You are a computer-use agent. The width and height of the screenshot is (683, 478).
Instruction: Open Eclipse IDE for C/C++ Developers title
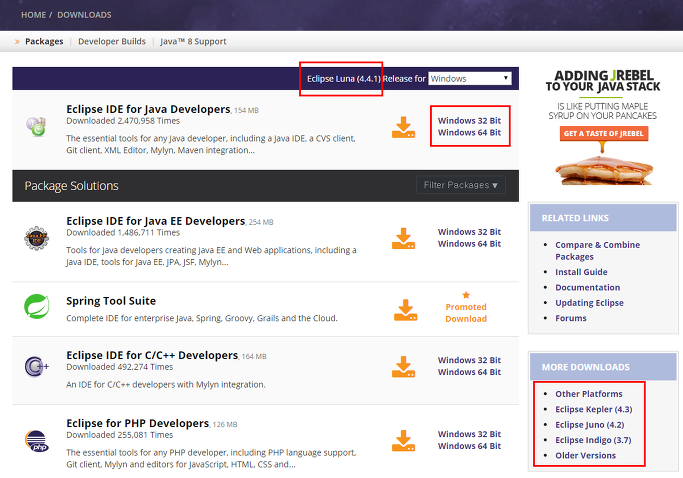click(x=152, y=355)
